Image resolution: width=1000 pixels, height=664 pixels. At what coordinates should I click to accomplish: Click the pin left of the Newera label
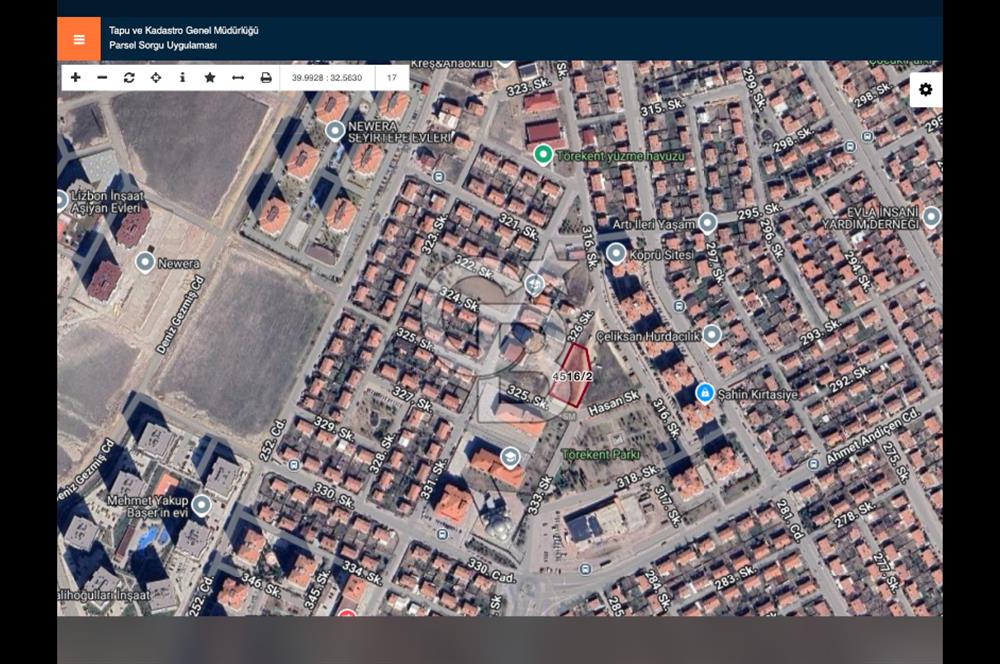pos(145,262)
